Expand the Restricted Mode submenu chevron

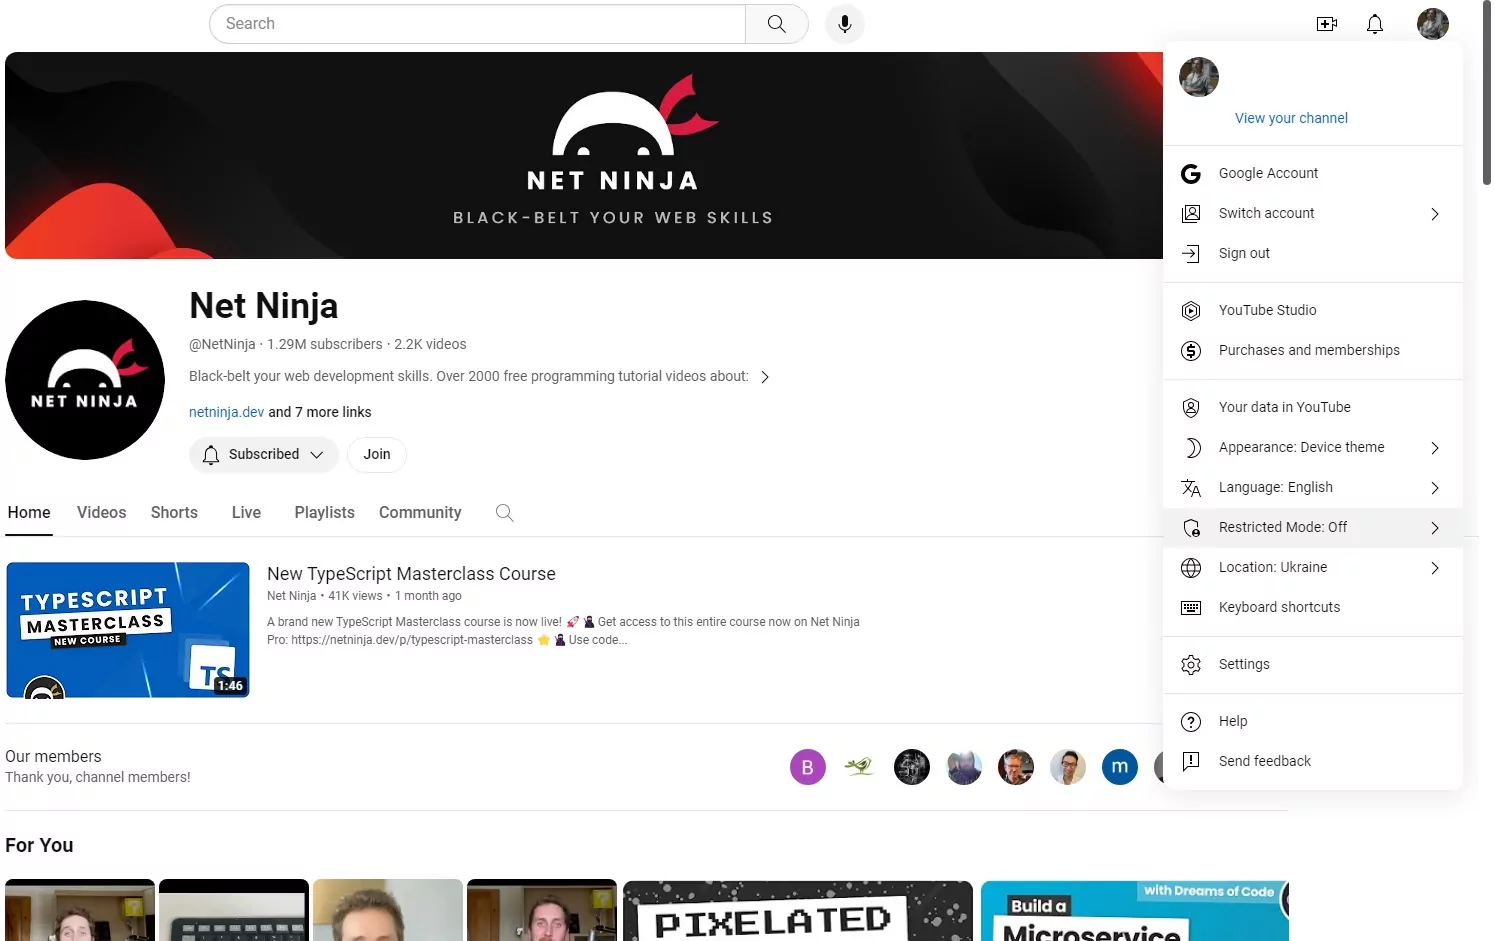coord(1435,528)
